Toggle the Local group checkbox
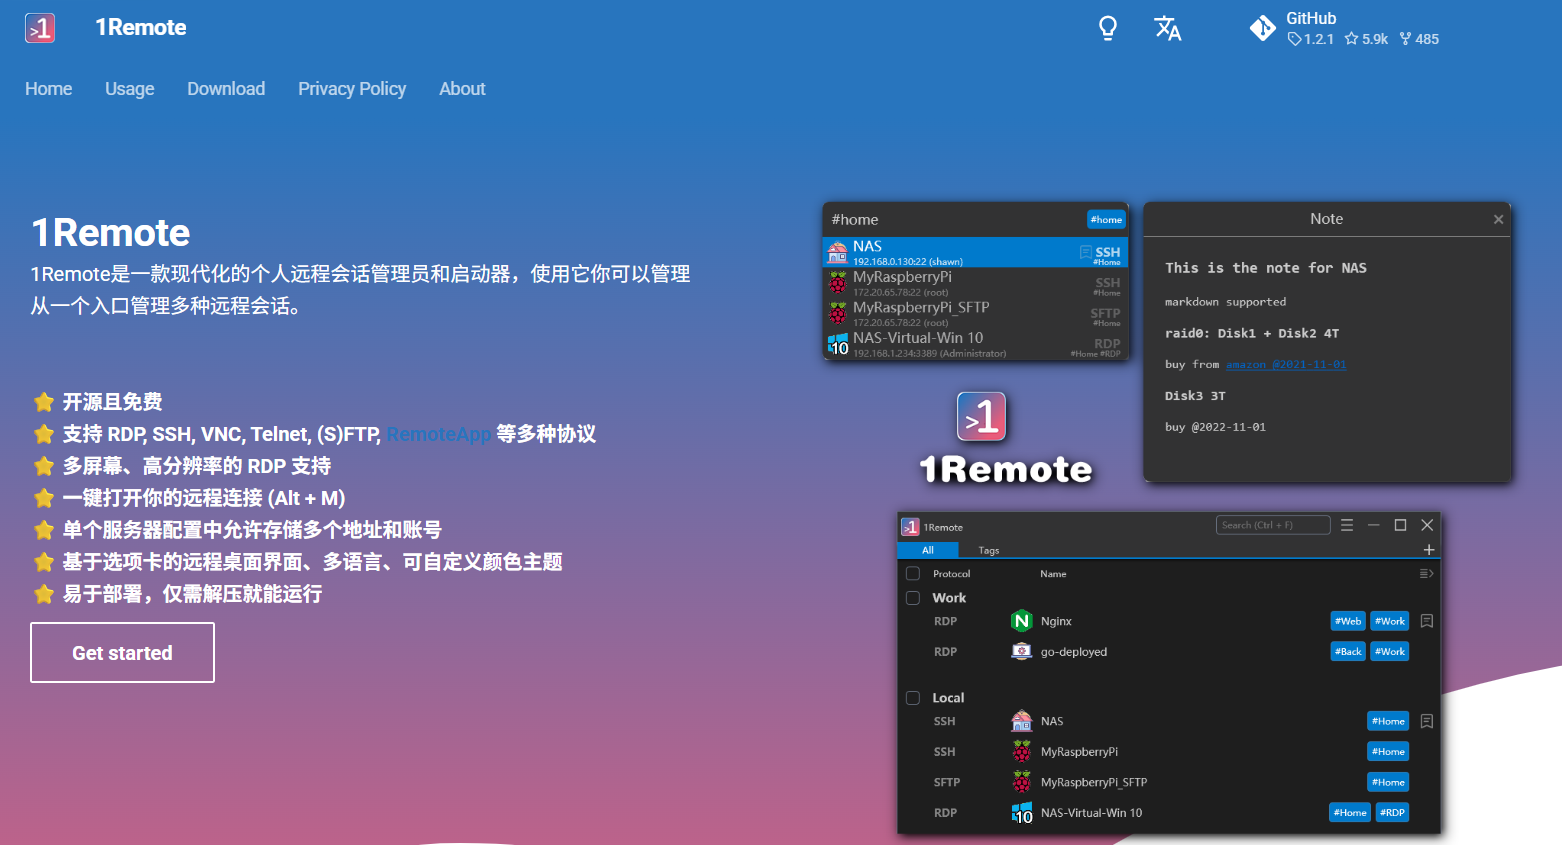The height and width of the screenshot is (845, 1562). [913, 698]
